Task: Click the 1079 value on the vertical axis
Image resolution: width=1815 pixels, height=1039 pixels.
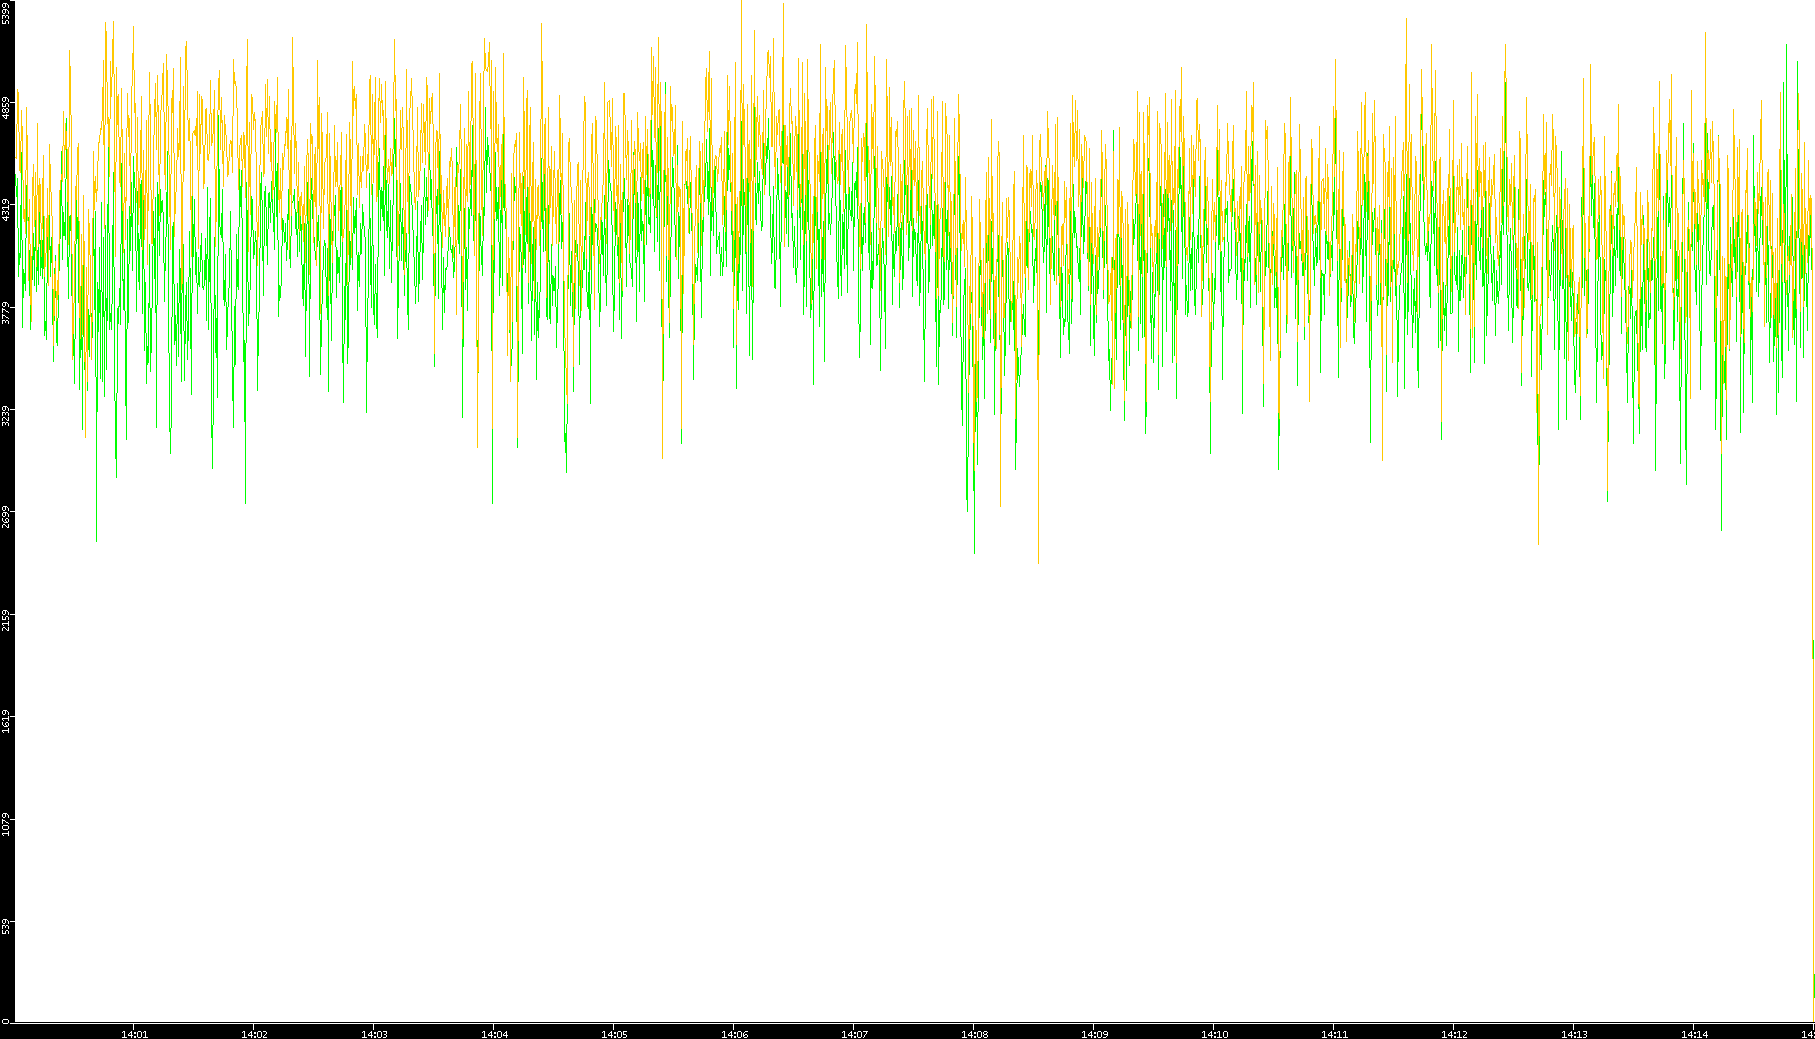Action: 6,825
